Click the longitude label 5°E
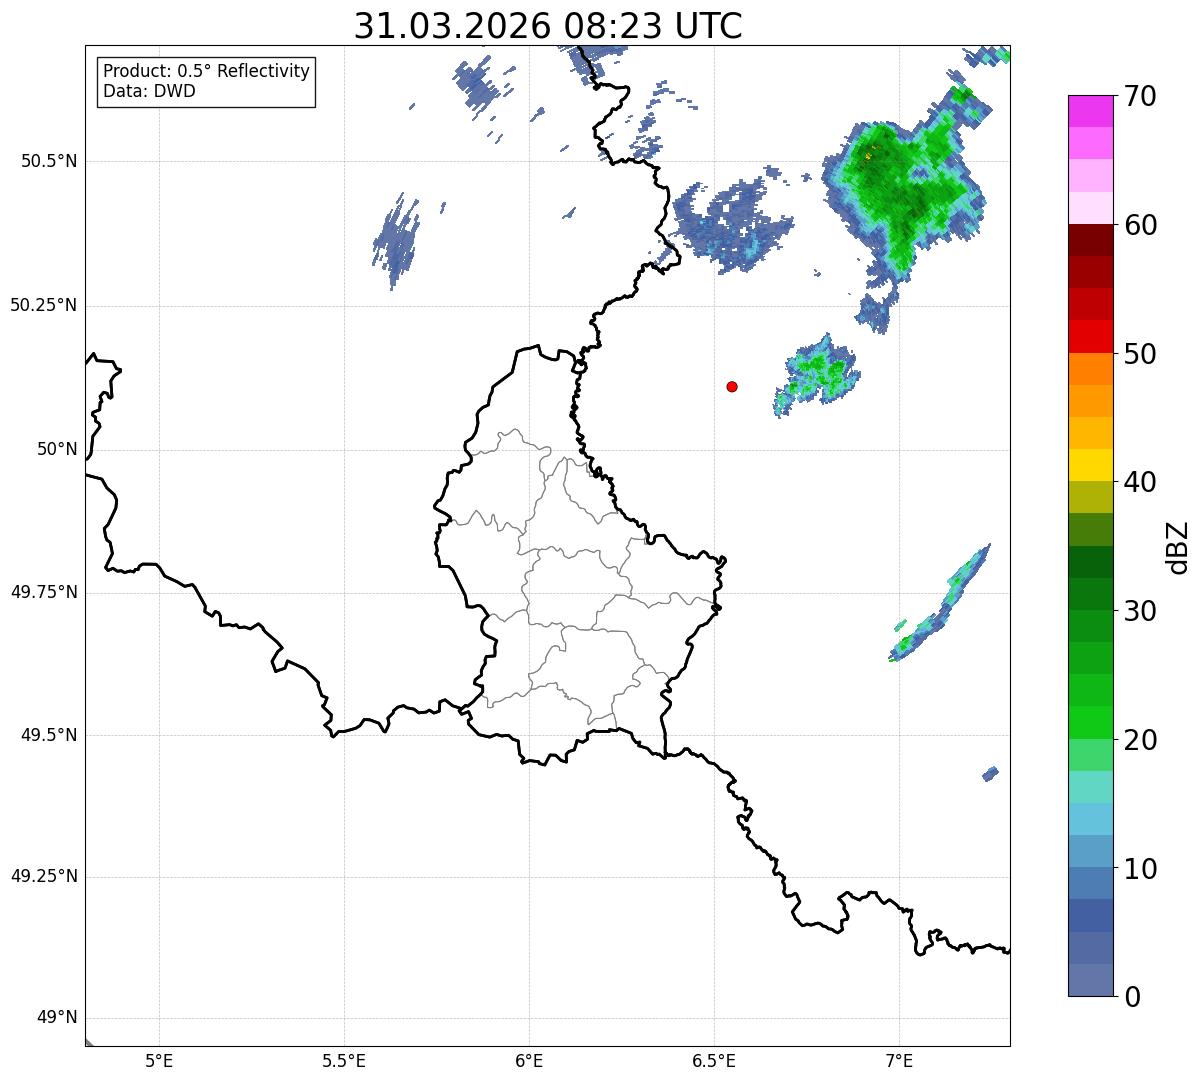Viewport: 1202px width, 1081px height. pos(159,1060)
